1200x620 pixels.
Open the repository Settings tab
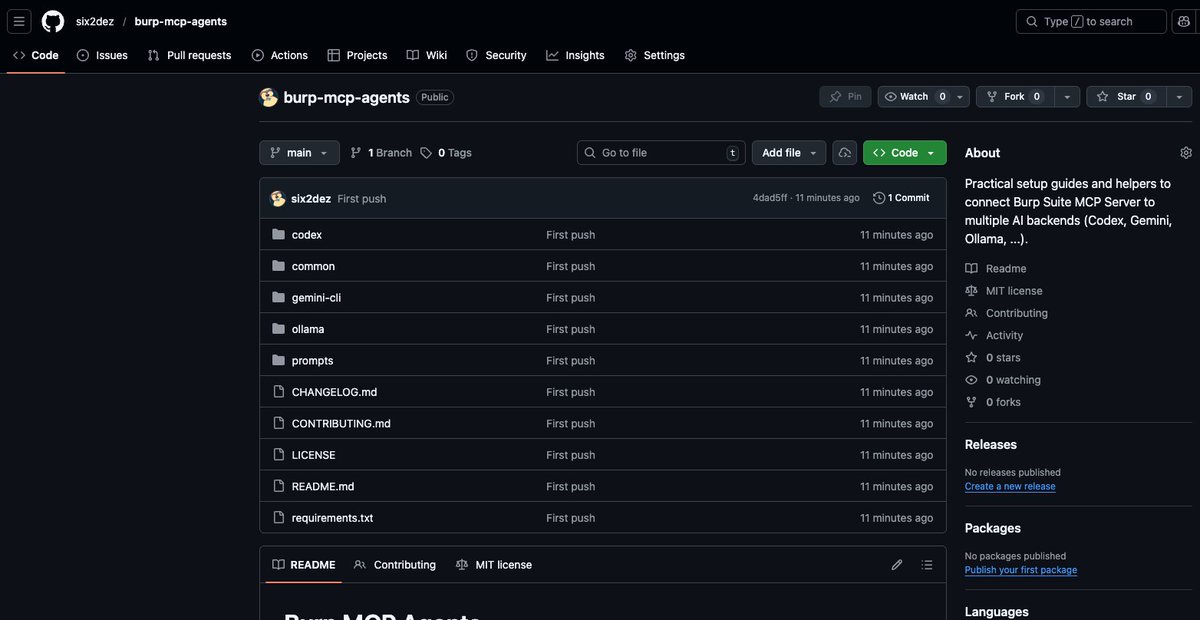pyautogui.click(x=655, y=55)
